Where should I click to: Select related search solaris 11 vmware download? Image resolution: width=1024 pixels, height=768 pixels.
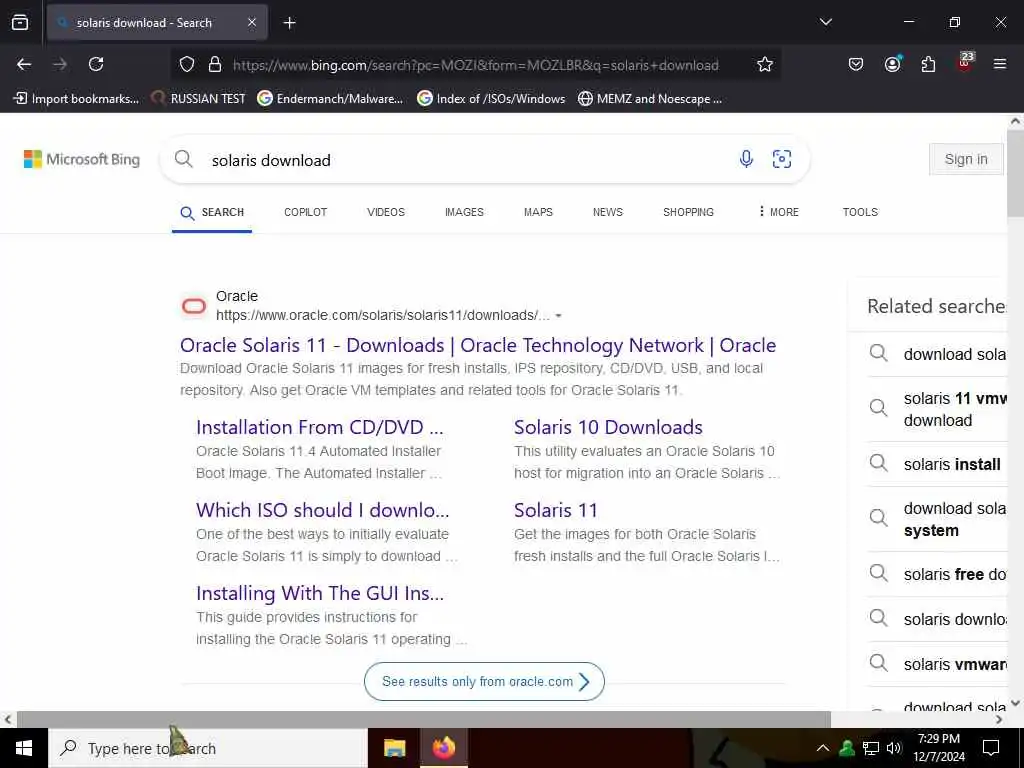[x=937, y=409]
